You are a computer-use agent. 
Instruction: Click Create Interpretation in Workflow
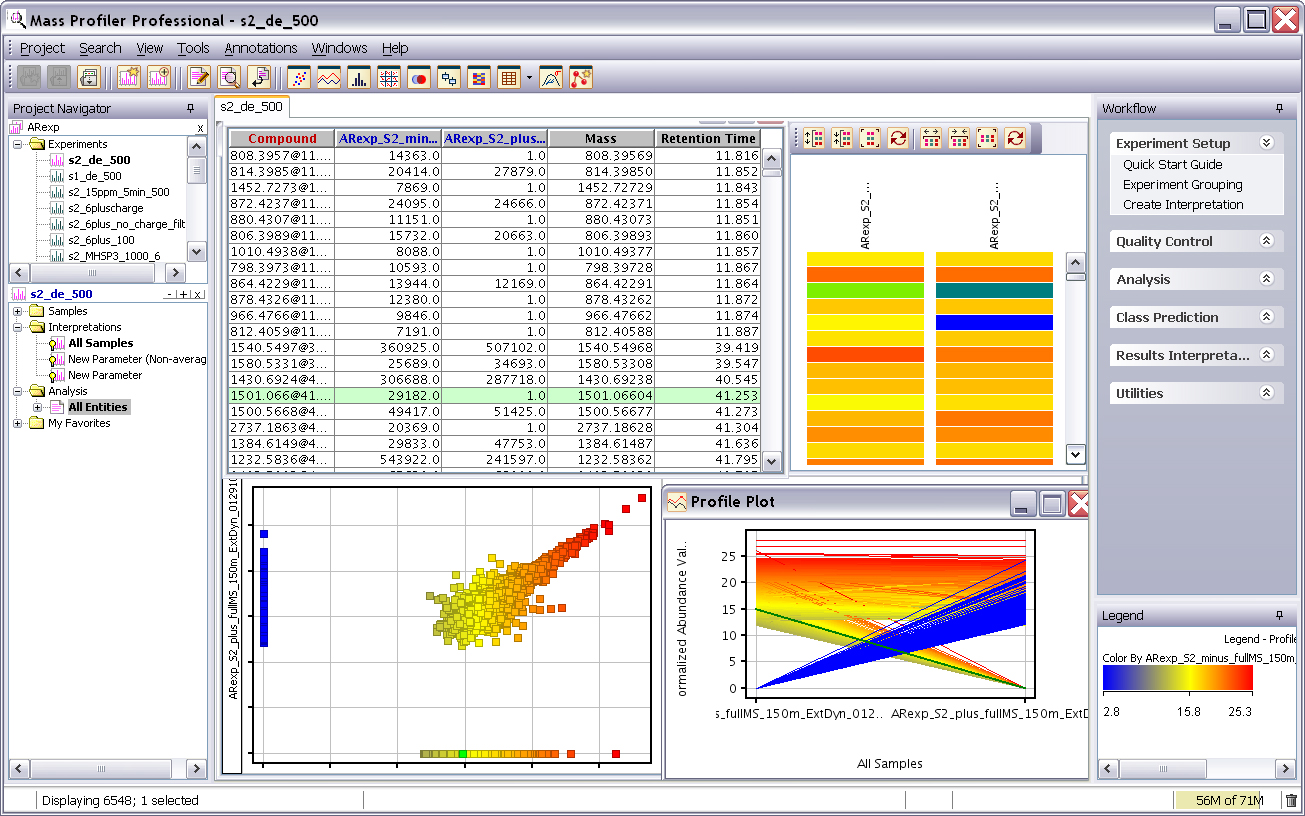pos(1183,204)
